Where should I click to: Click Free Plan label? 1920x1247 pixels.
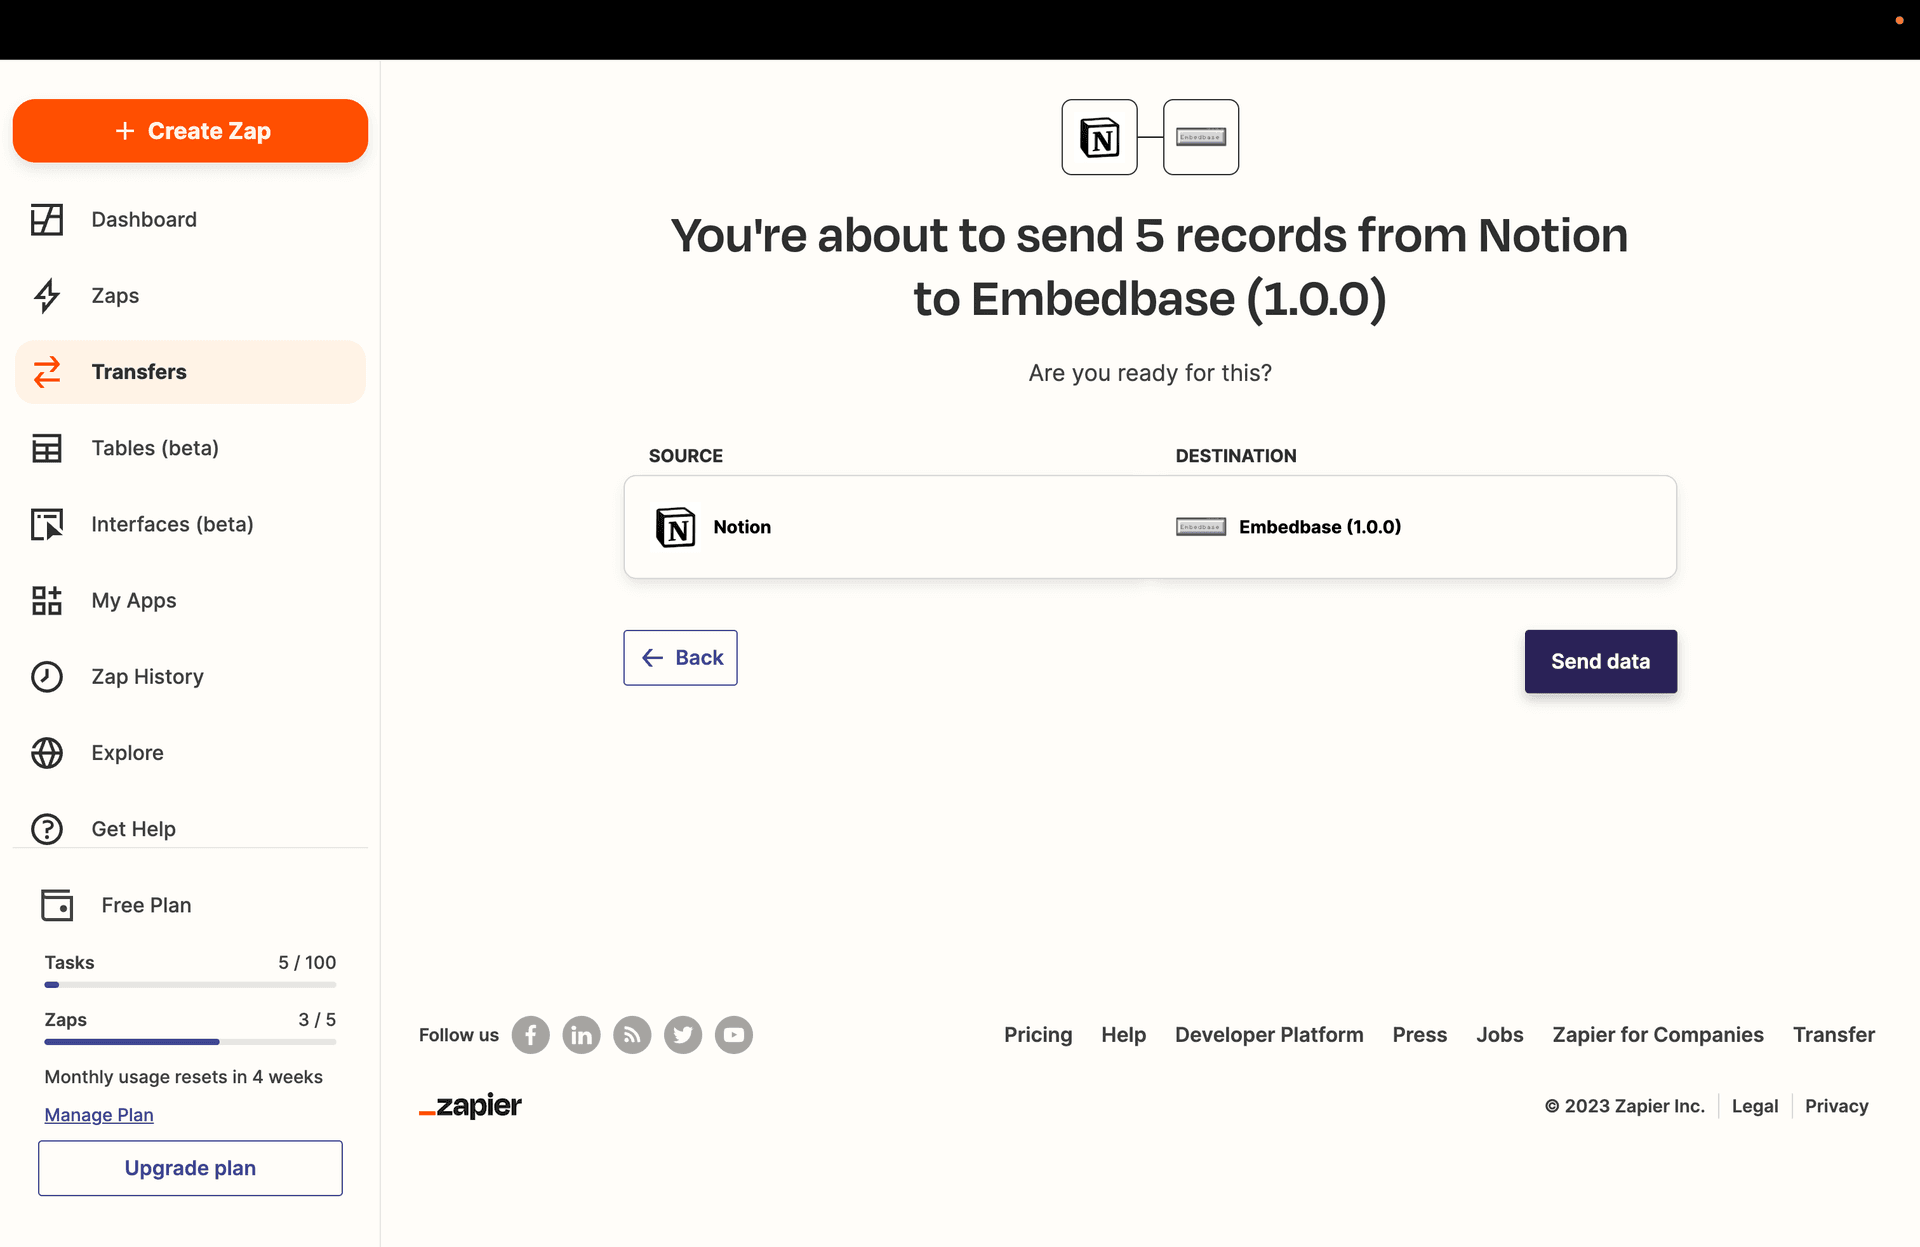pyautogui.click(x=146, y=905)
